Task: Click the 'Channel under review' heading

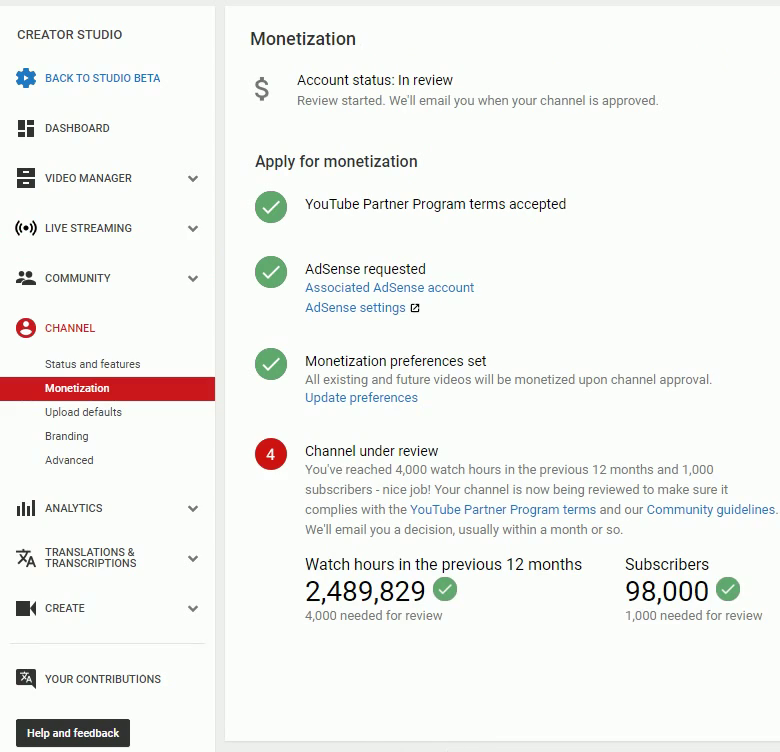Action: click(x=372, y=451)
